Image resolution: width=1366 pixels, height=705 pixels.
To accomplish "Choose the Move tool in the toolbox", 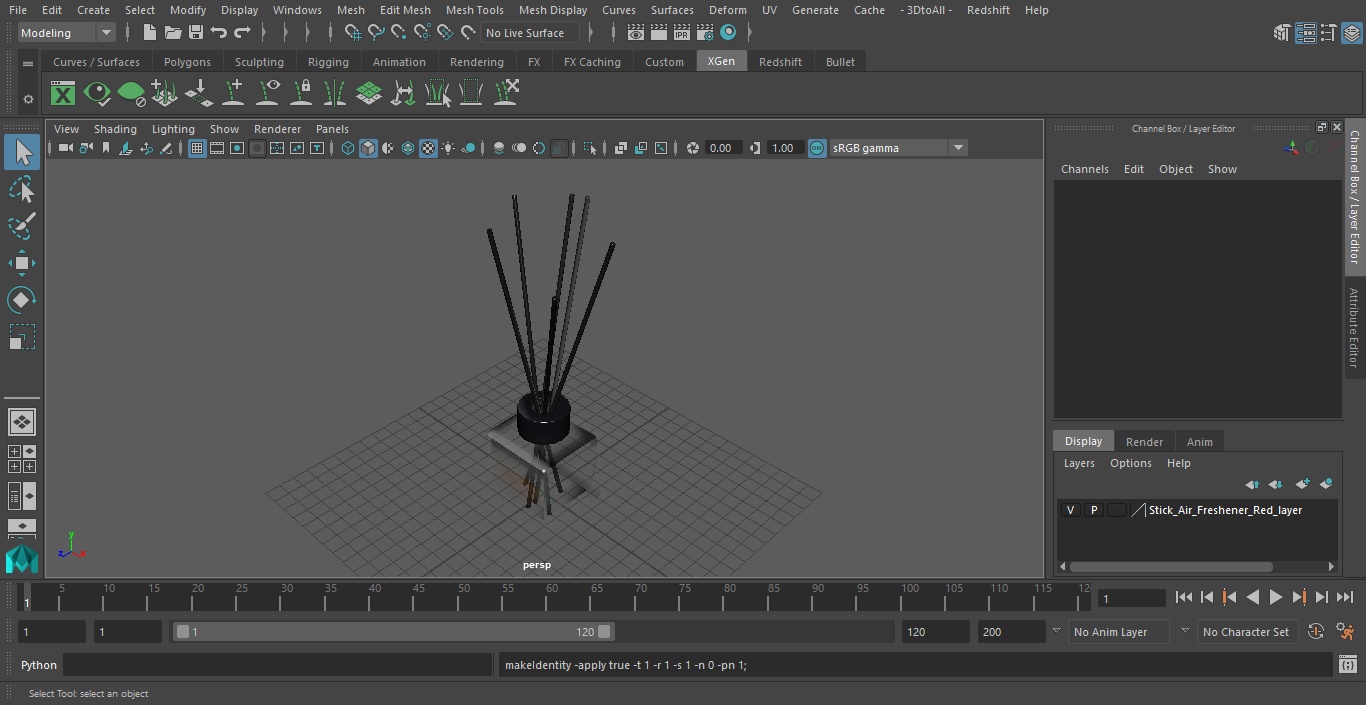I will (x=21, y=263).
